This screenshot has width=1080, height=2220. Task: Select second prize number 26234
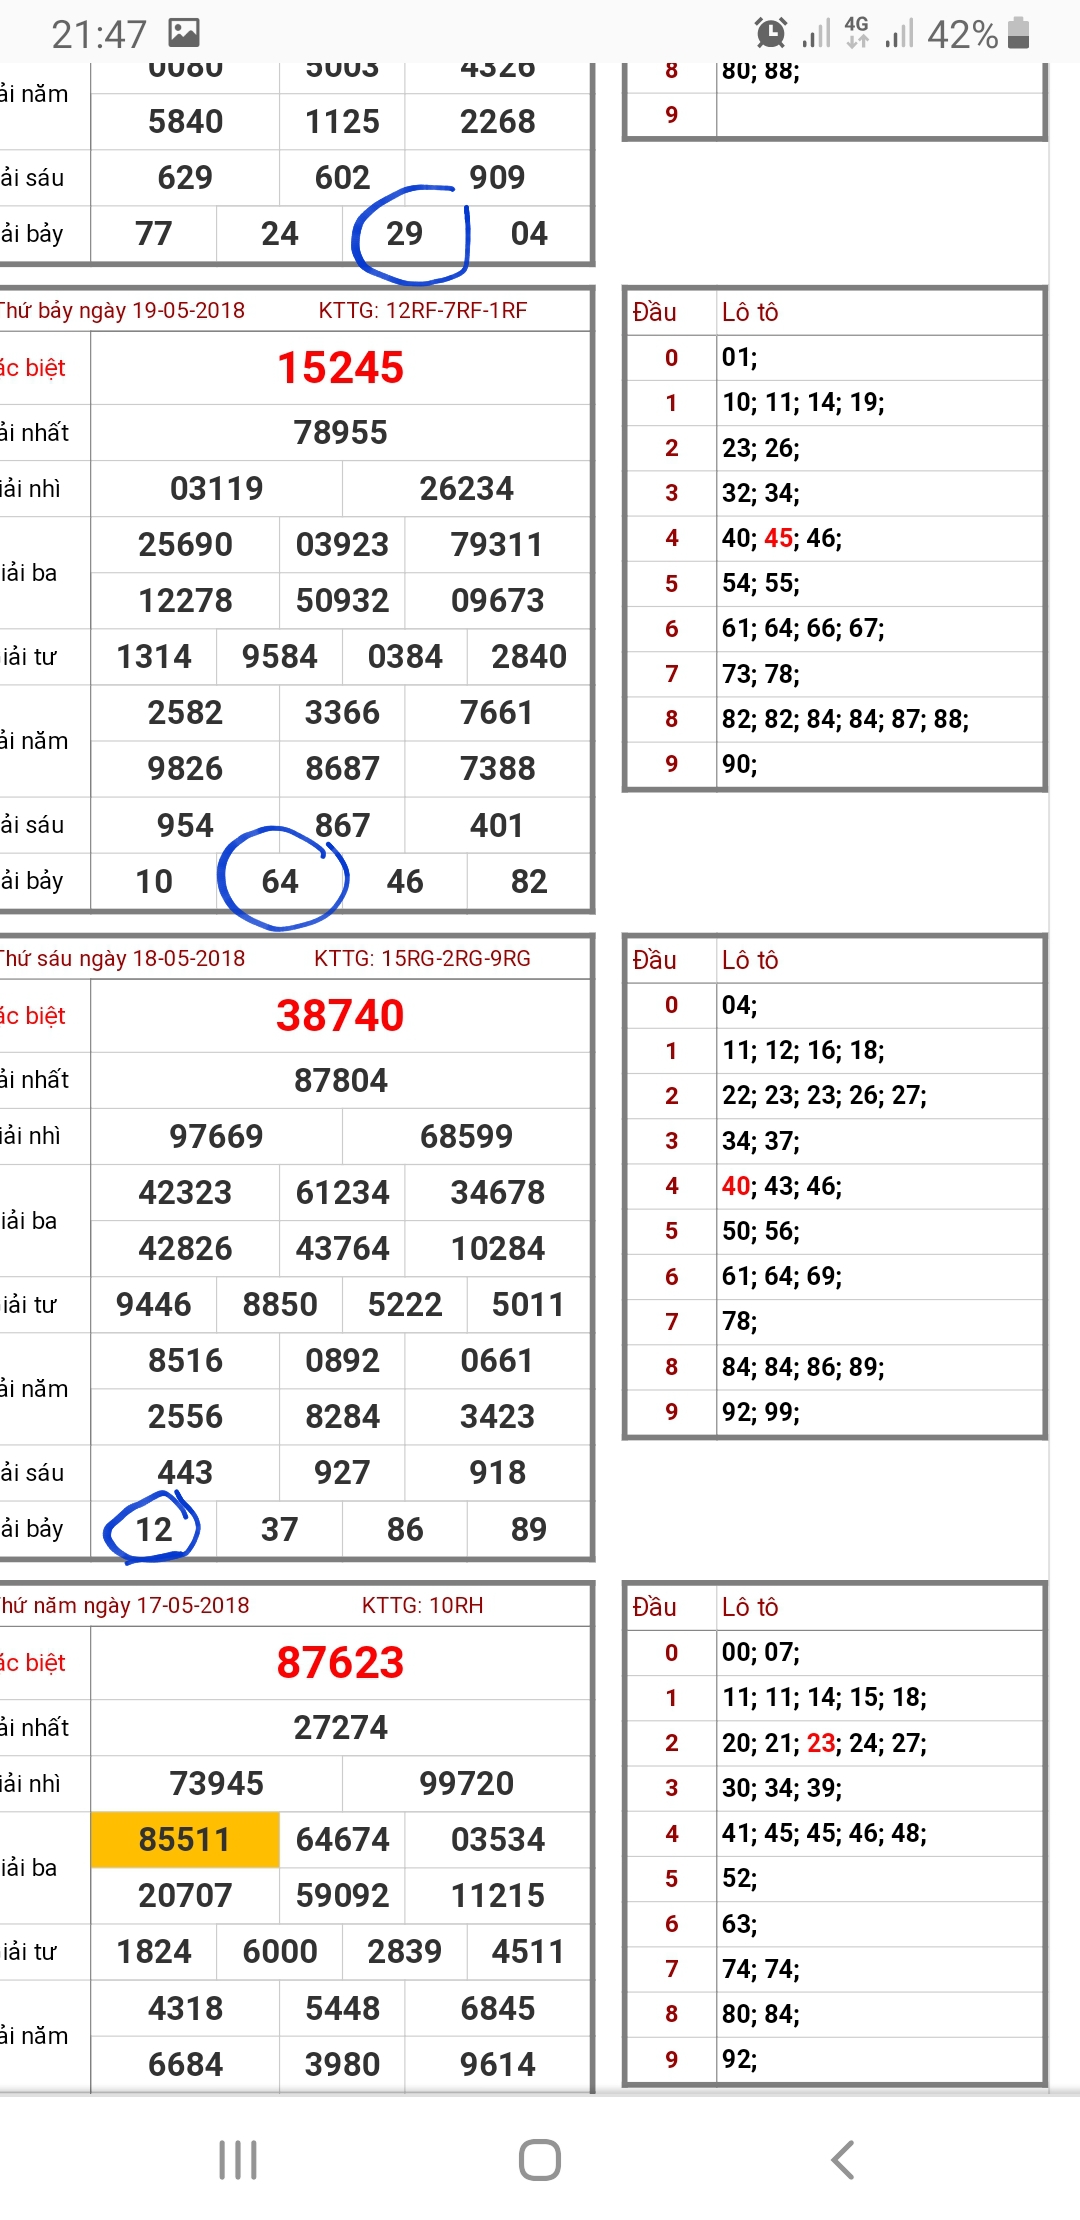coord(466,489)
